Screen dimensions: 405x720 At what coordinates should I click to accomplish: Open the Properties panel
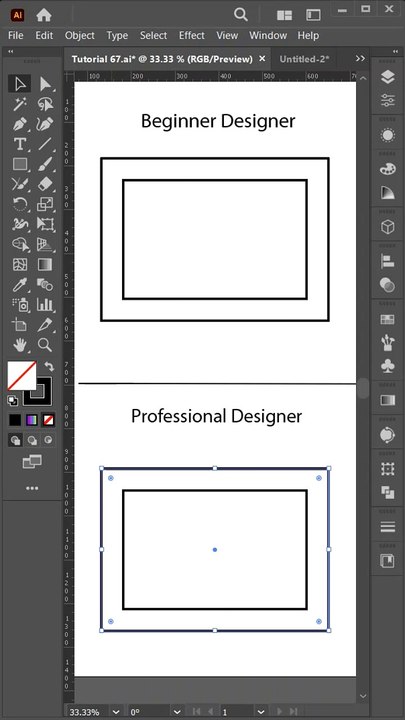point(388,100)
